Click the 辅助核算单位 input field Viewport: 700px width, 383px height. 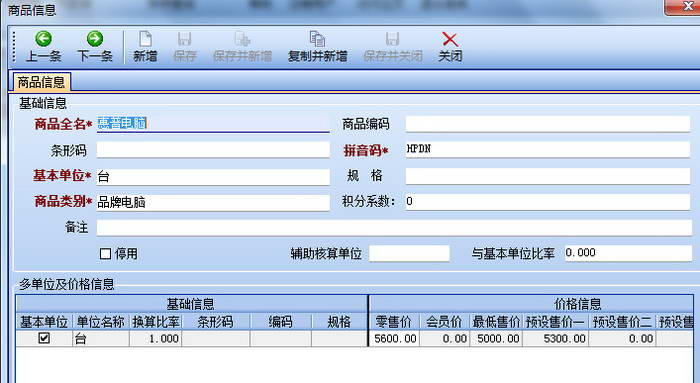(x=409, y=253)
